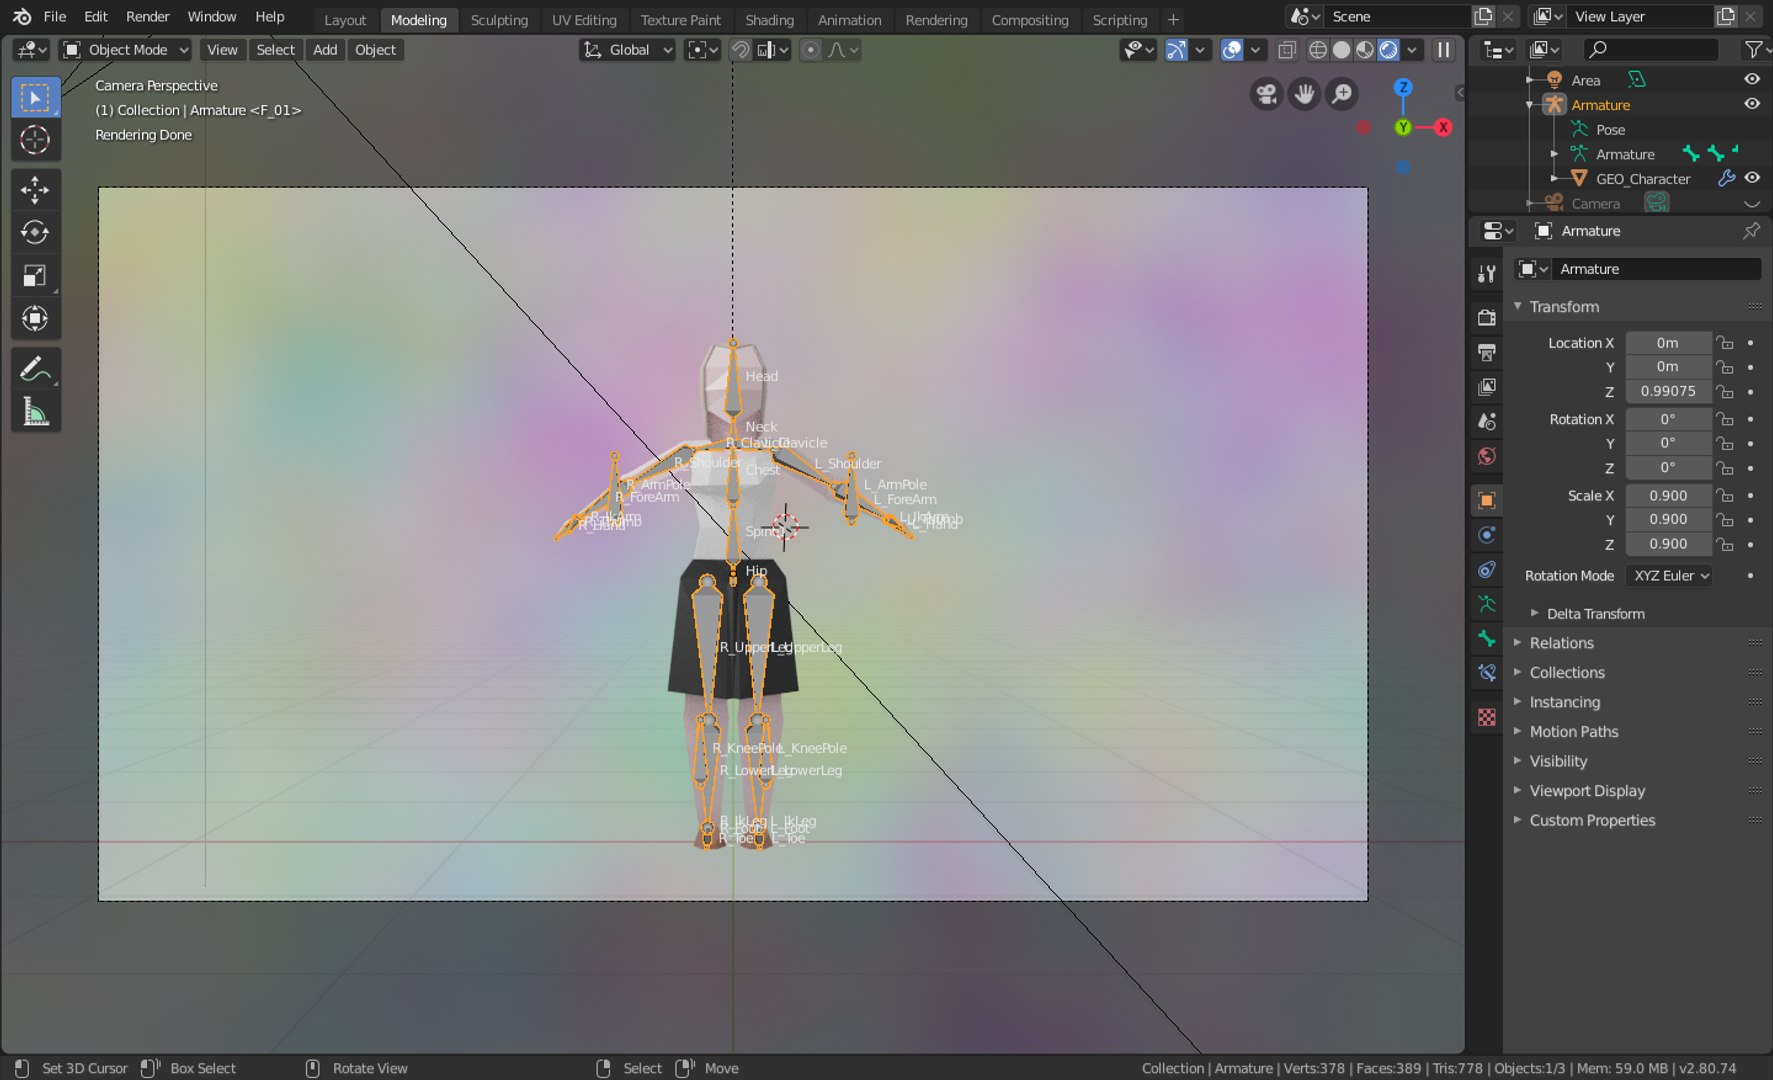The width and height of the screenshot is (1773, 1080).
Task: Click the Scale X value field
Action: click(x=1667, y=496)
